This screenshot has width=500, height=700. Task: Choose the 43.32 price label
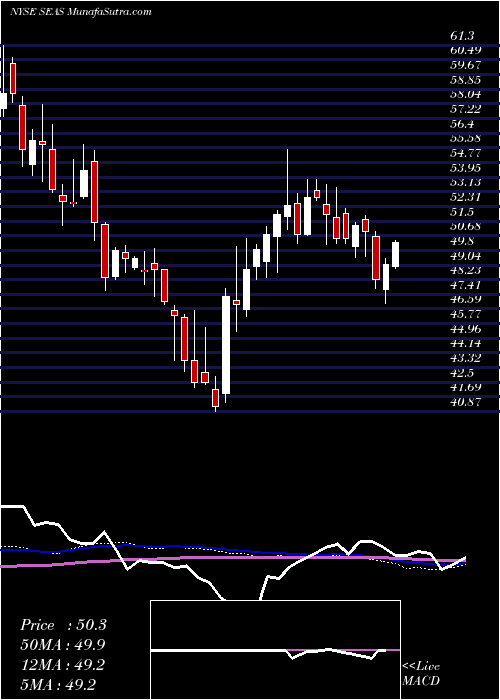[466, 359]
